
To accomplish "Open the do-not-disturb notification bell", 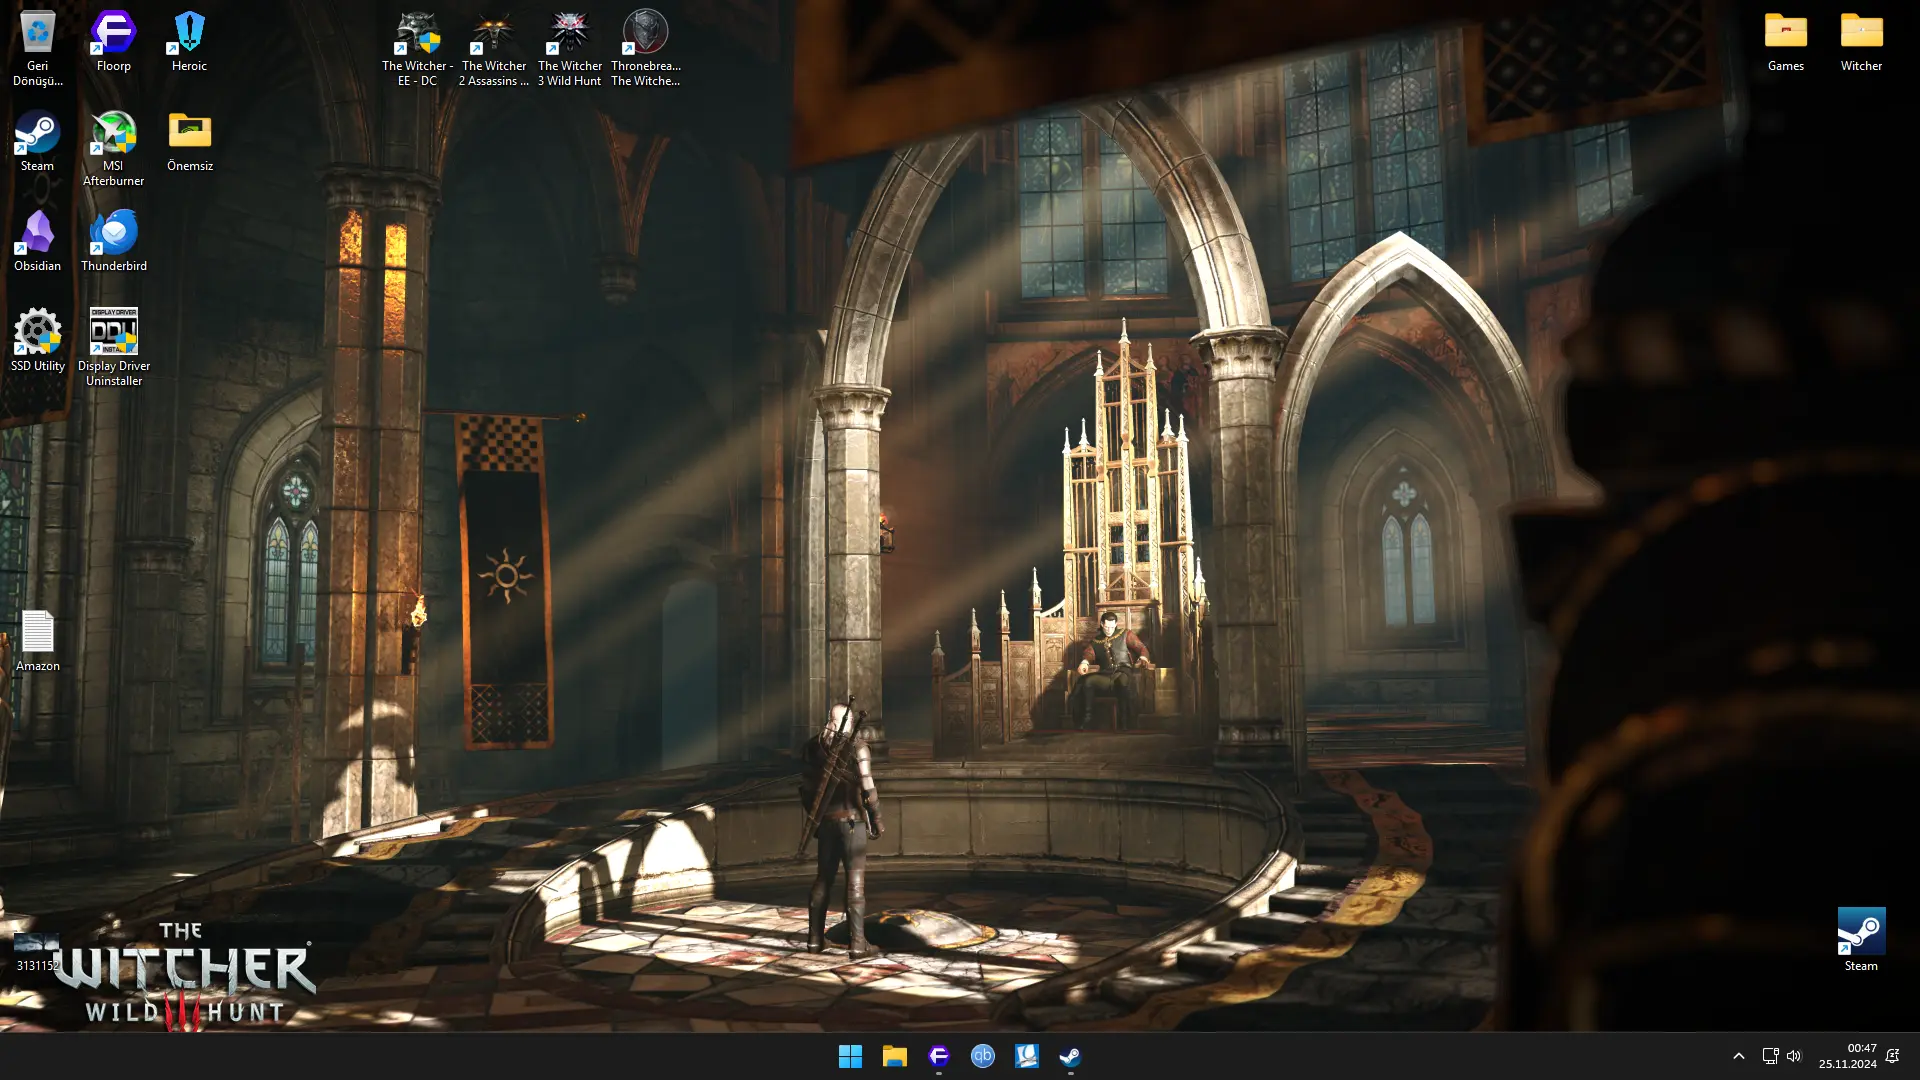I will tap(1892, 1056).
